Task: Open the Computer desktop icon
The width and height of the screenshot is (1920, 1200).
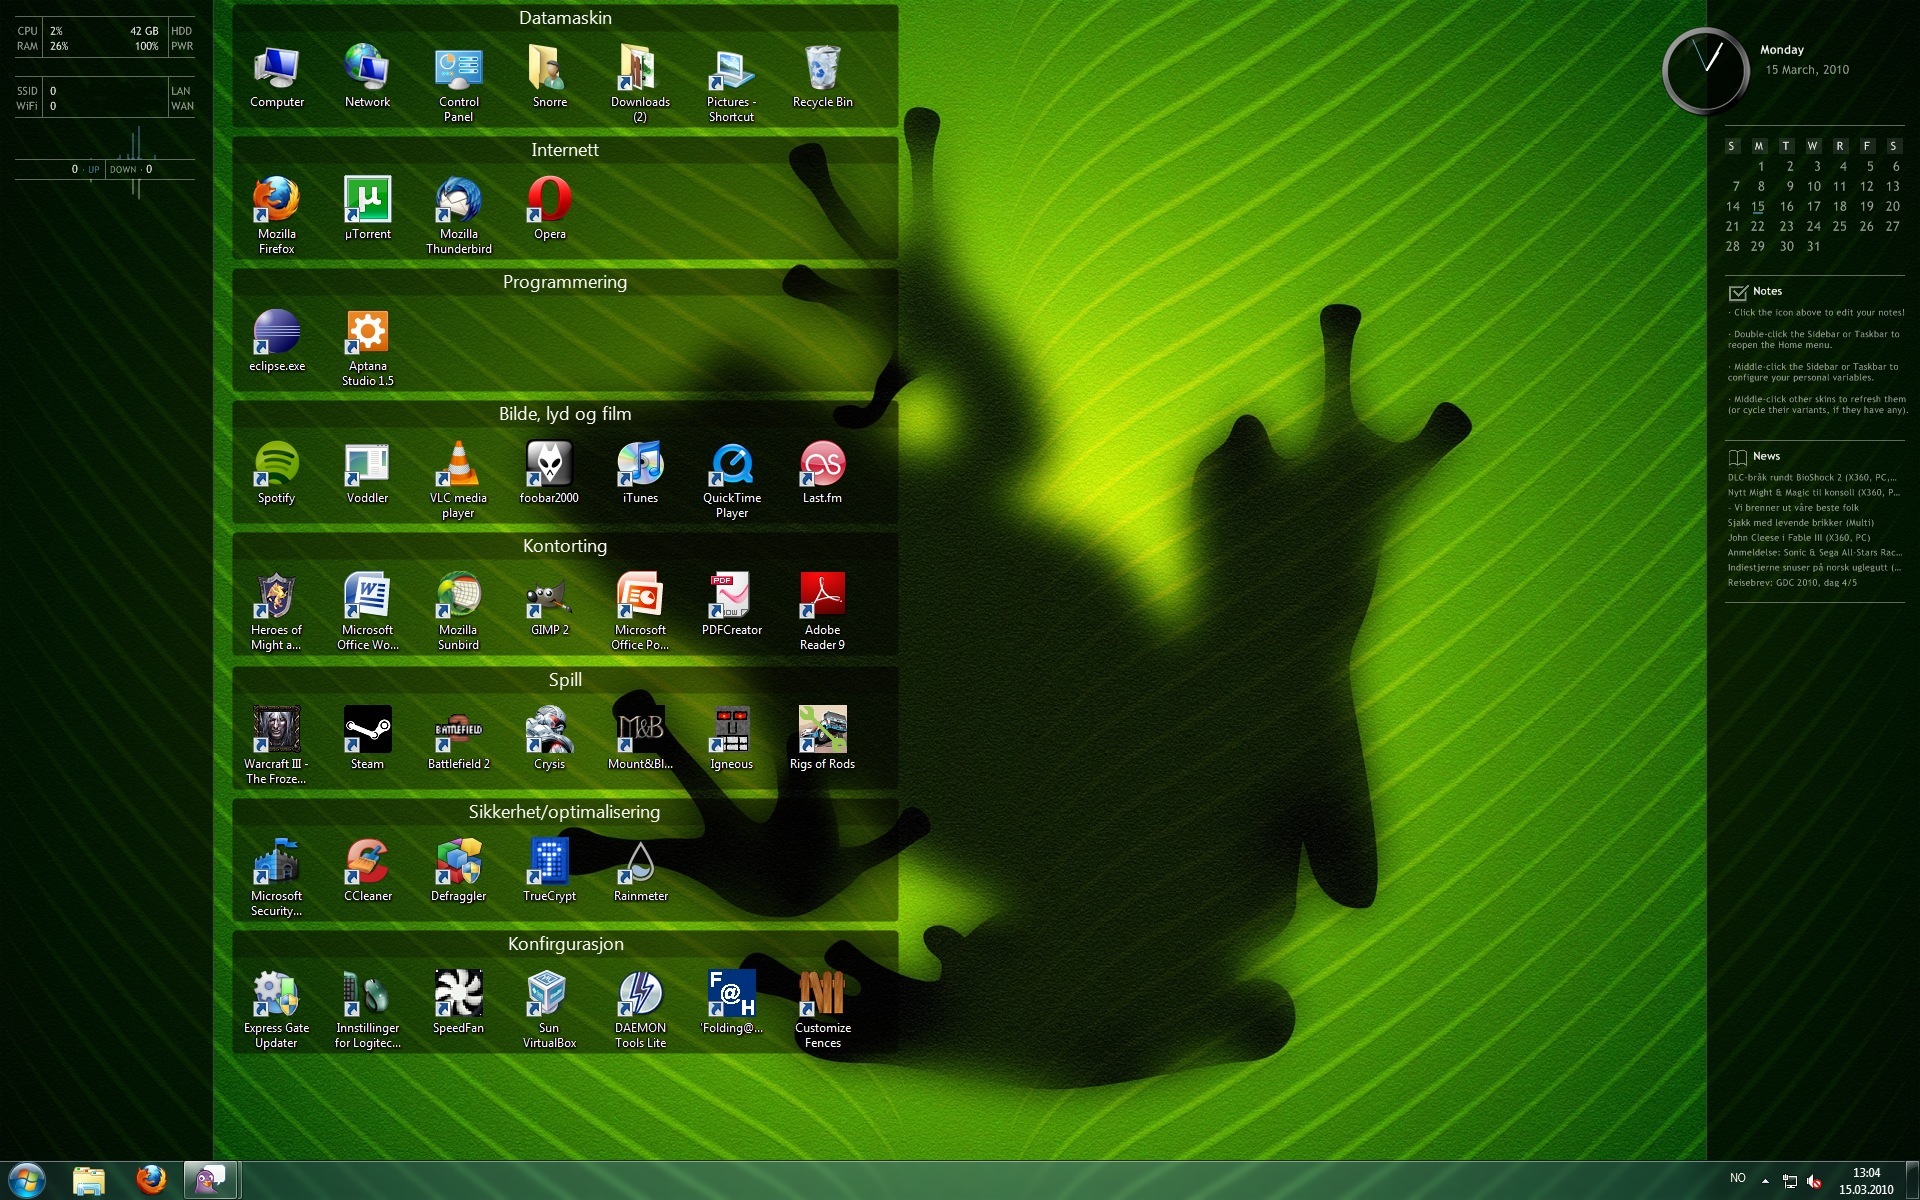Action: click(x=277, y=77)
